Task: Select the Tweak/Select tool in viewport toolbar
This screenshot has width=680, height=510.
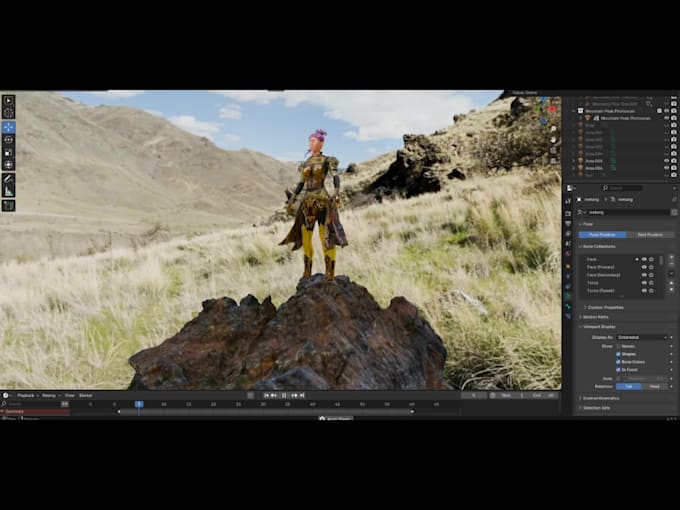Action: point(8,101)
